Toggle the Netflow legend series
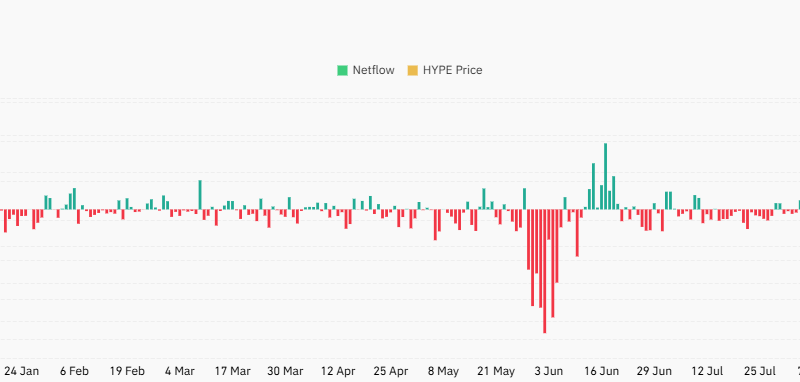Viewport: 800px width, 382px height. pos(365,70)
